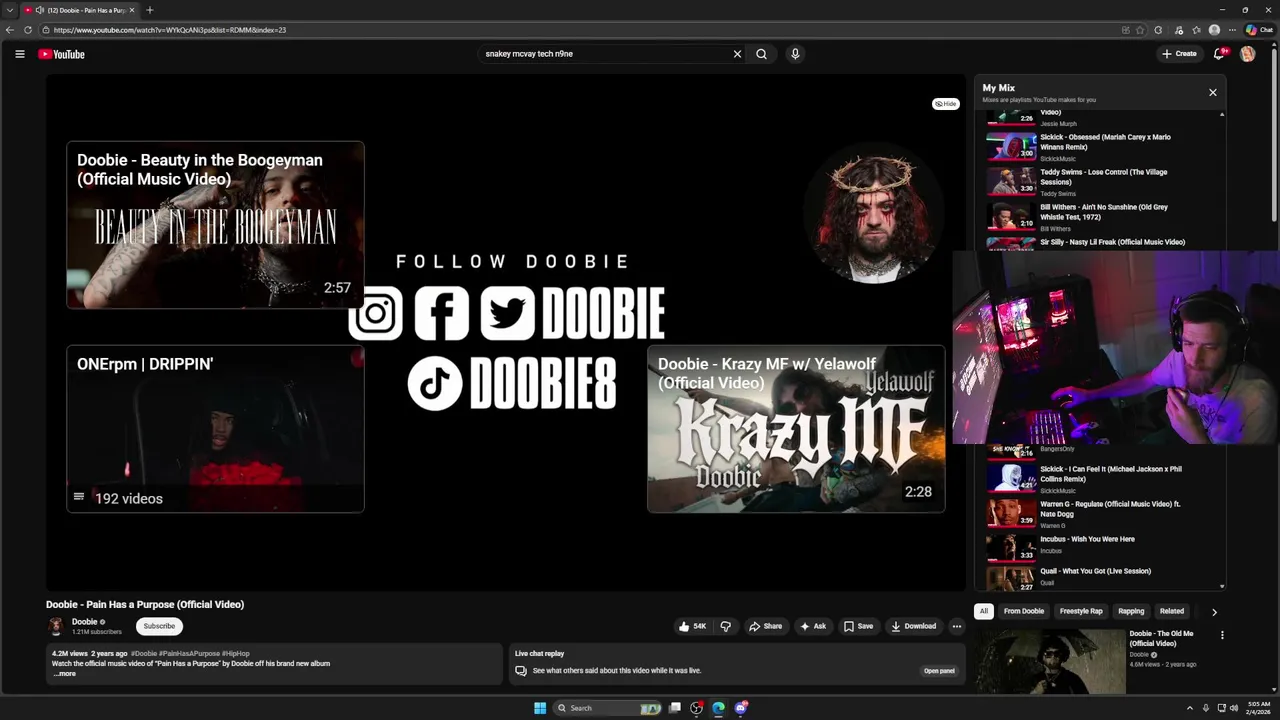The image size is (1280, 720).
Task: Open the browser profile icon
Action: [x=1214, y=30]
